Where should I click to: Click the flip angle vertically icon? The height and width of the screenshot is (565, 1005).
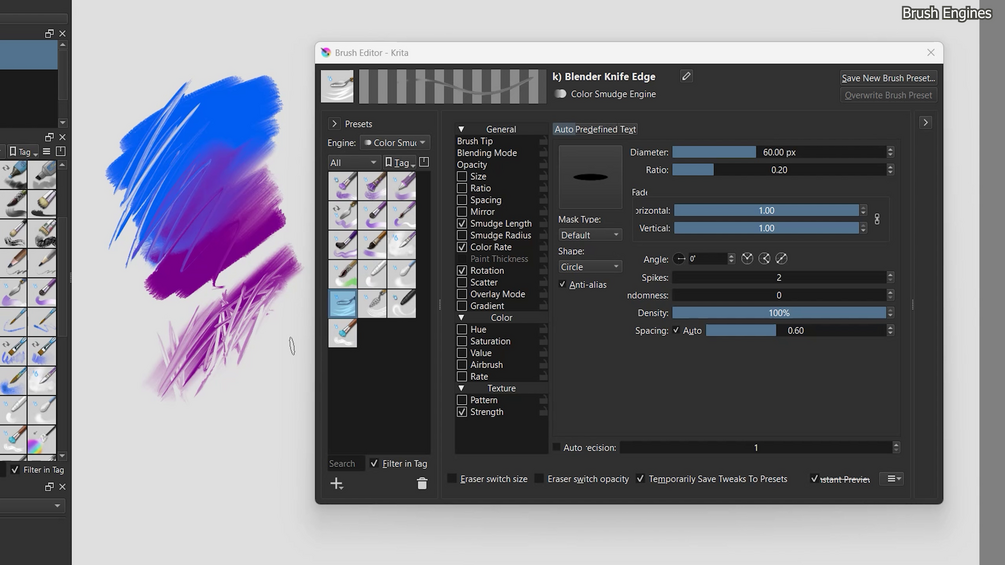click(x=764, y=259)
